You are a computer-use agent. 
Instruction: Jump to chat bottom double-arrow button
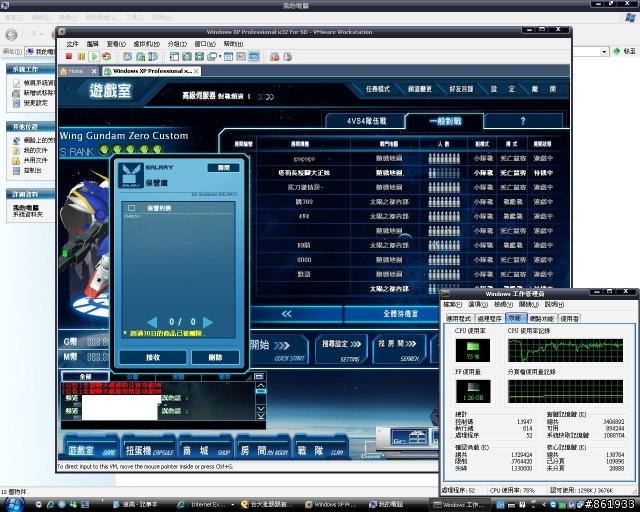261,416
